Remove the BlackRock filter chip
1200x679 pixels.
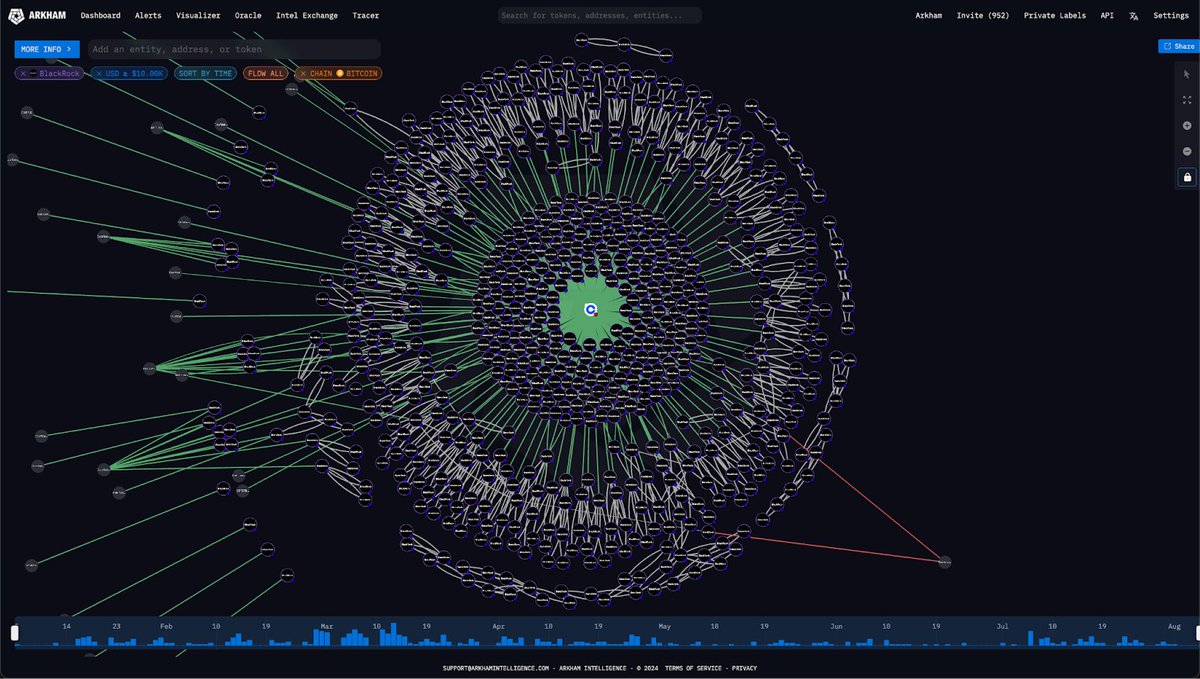[x=23, y=74]
